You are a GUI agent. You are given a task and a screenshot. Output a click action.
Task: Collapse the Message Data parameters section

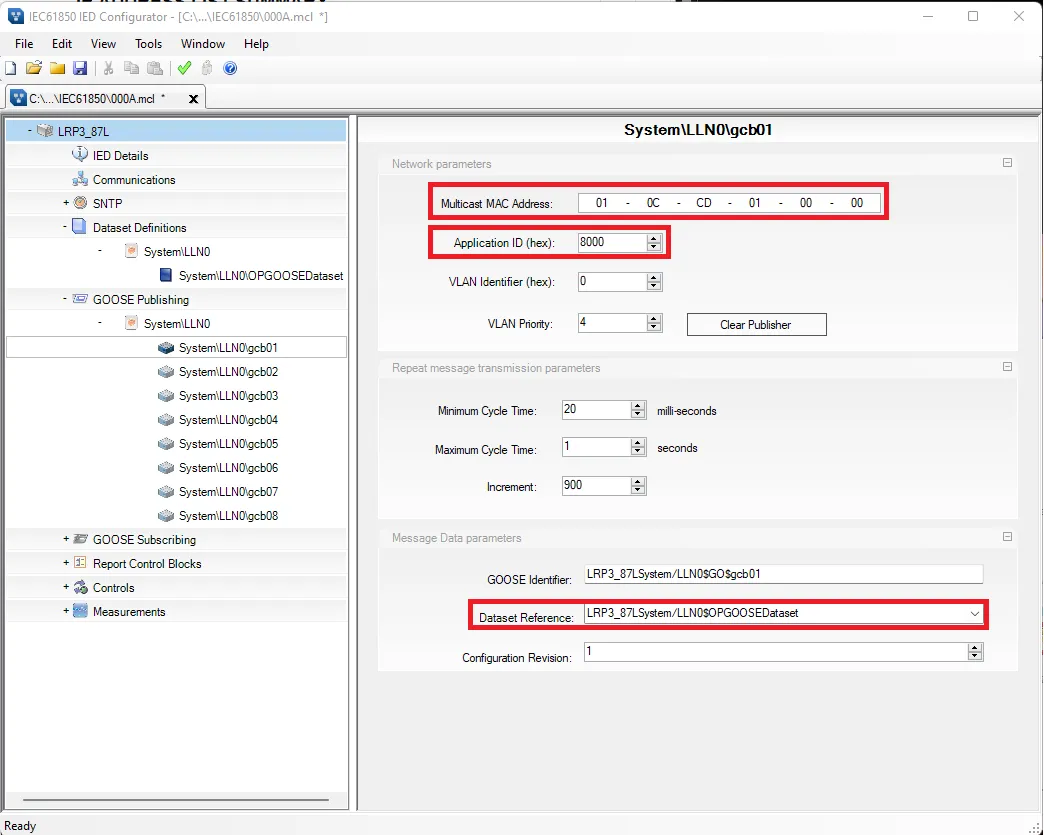(x=1007, y=537)
